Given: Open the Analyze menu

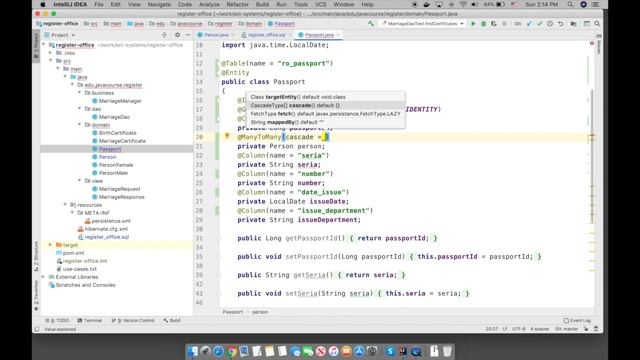Looking at the screenshot, I should 209,4.
